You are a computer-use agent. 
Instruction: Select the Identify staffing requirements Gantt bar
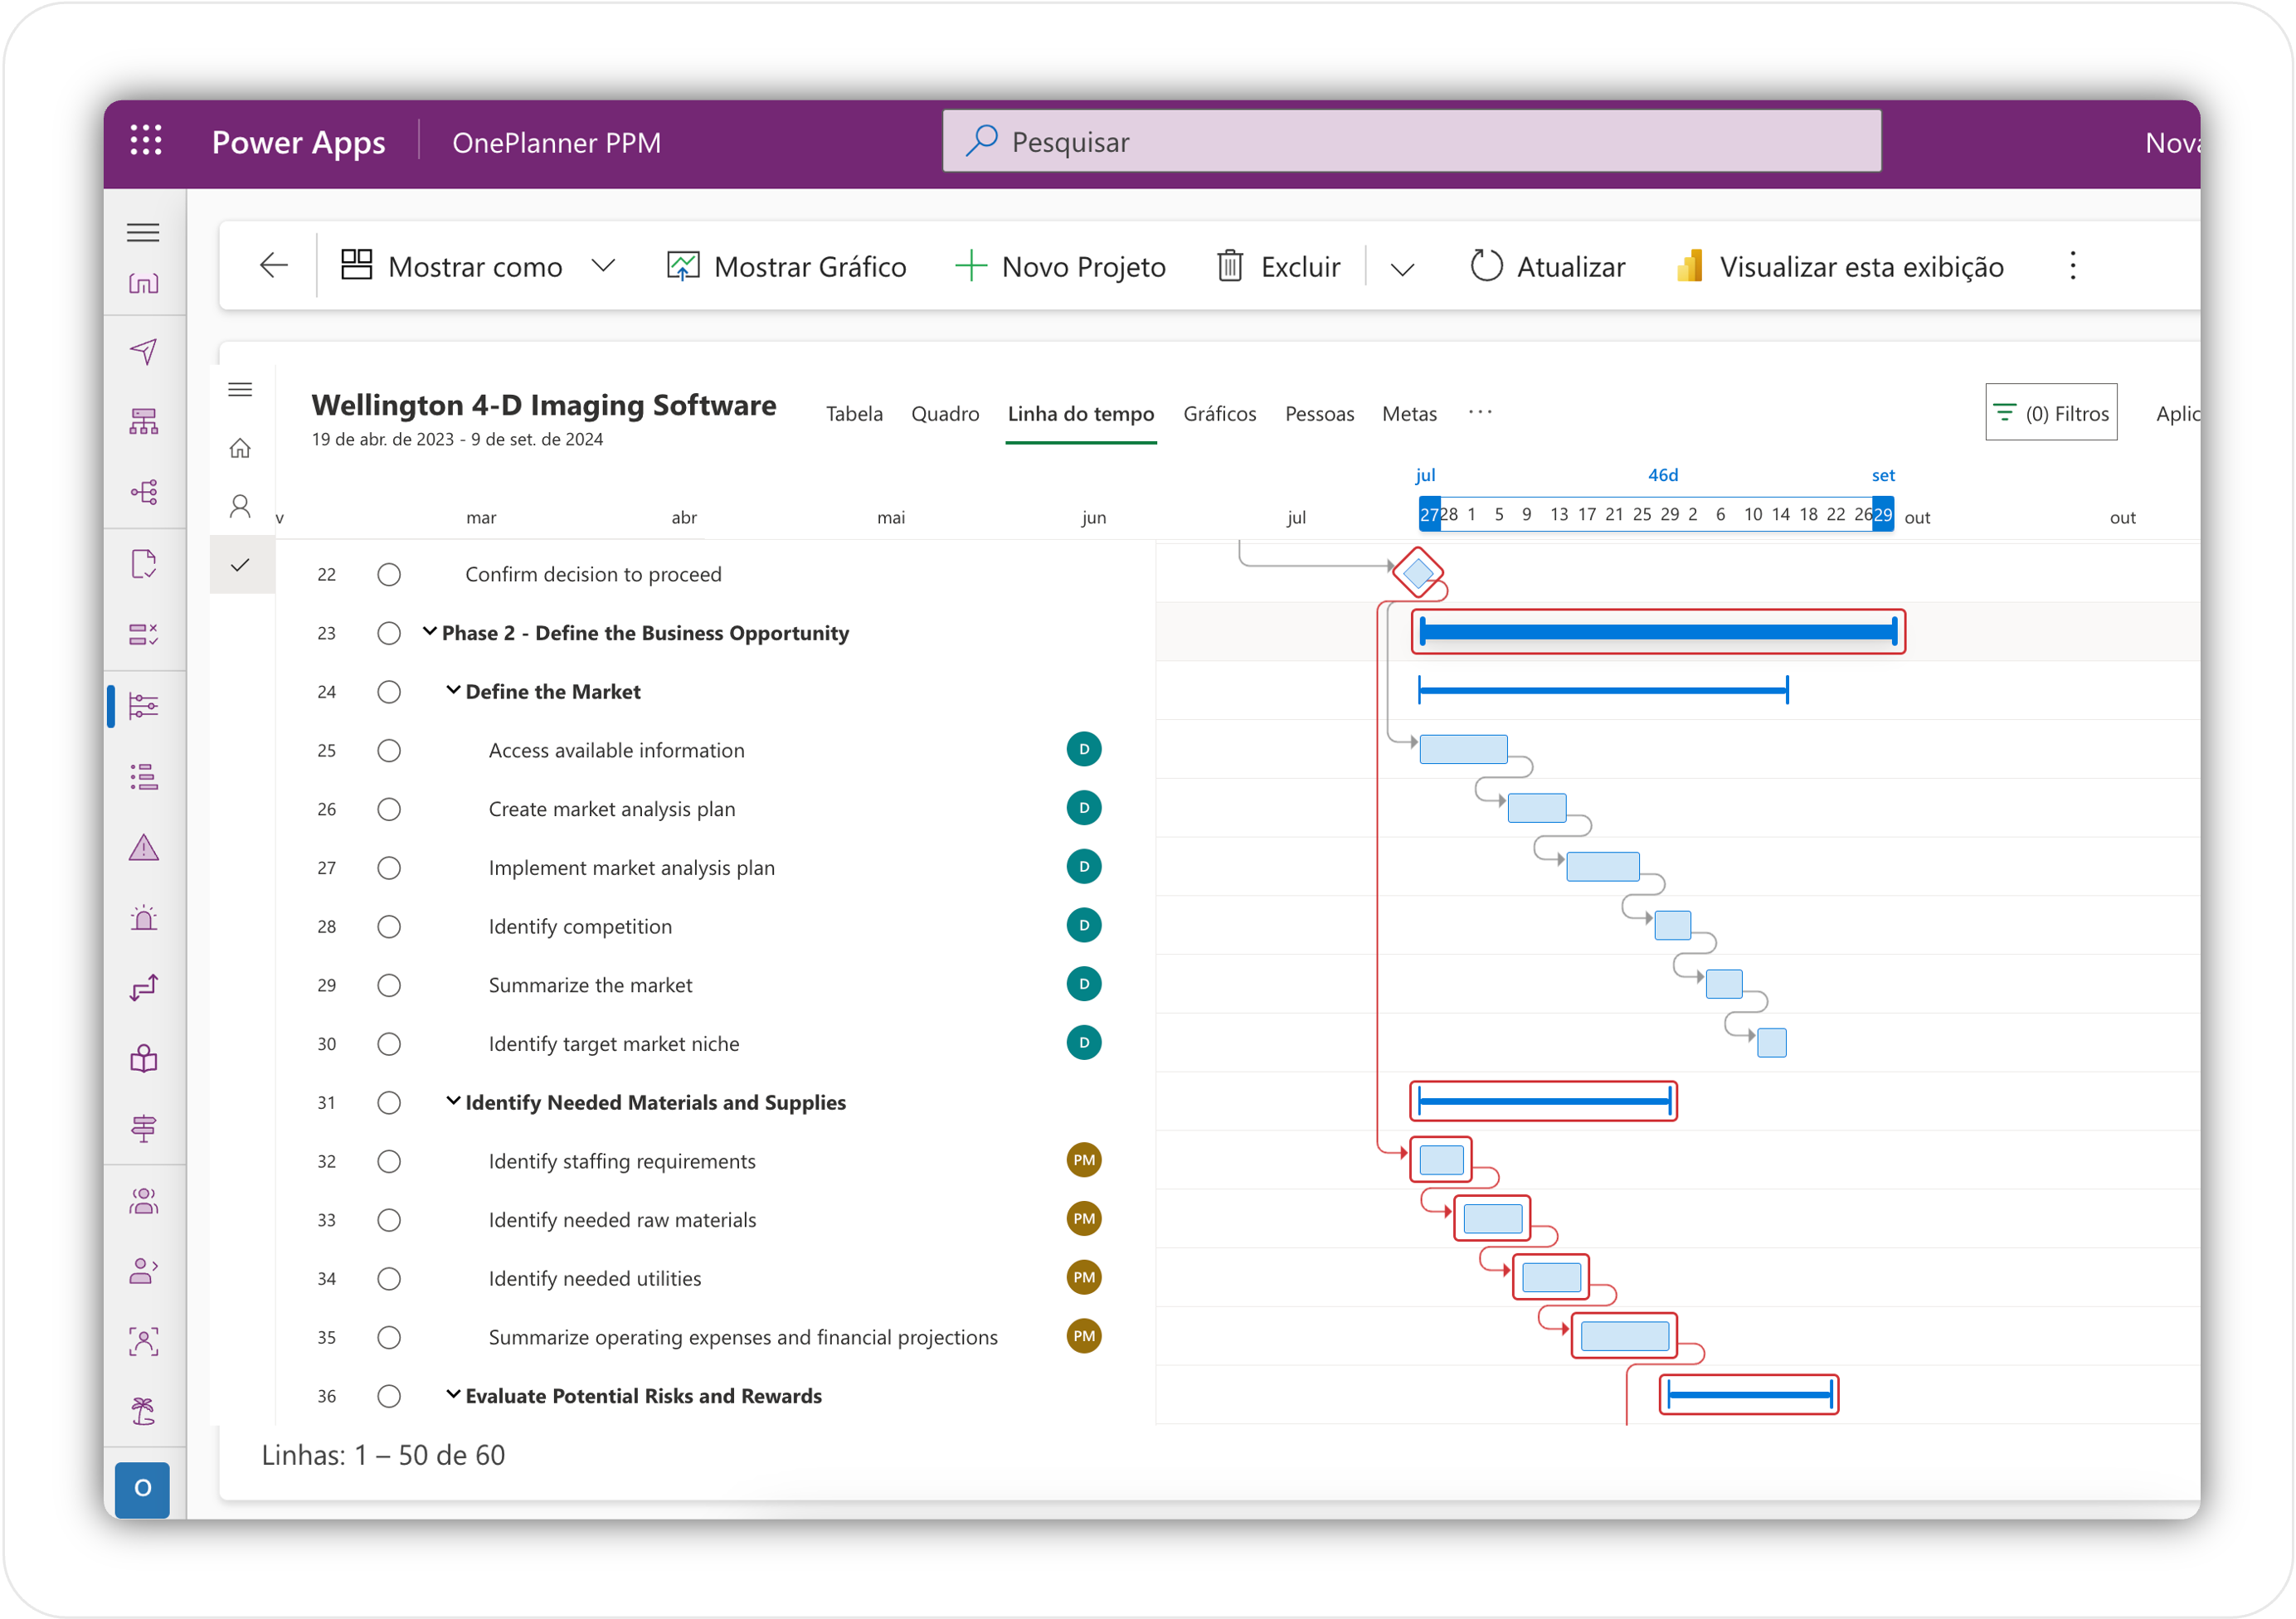tap(1441, 1160)
